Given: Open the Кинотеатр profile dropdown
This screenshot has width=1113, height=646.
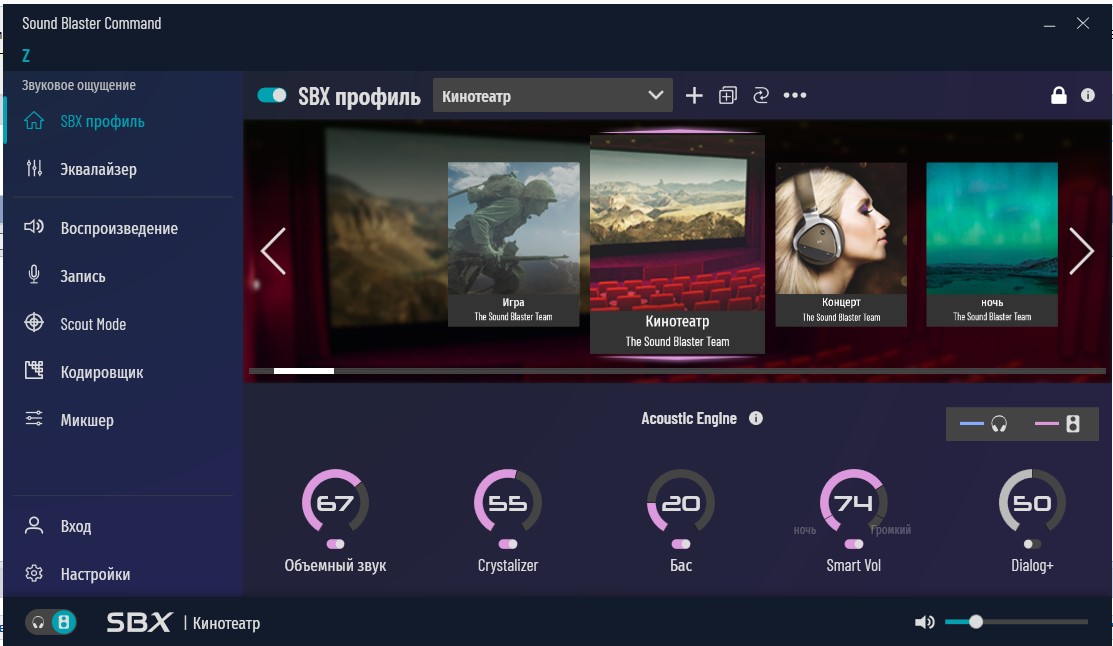Looking at the screenshot, I should (552, 95).
